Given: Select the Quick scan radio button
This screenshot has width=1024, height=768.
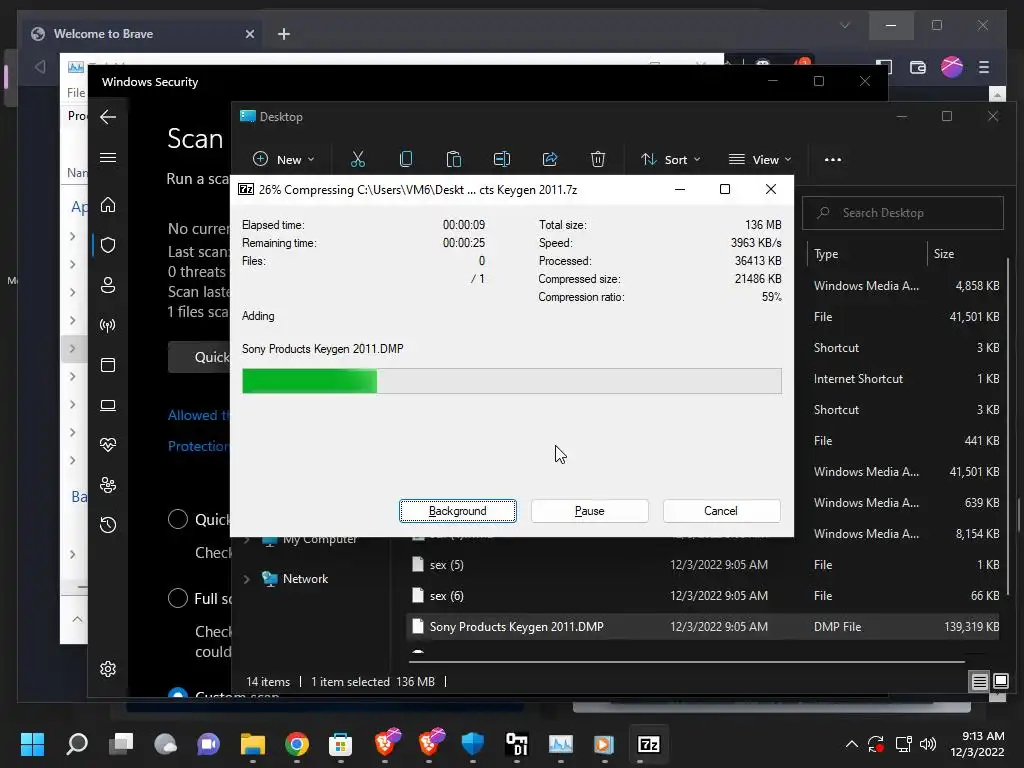Looking at the screenshot, I should [x=178, y=519].
